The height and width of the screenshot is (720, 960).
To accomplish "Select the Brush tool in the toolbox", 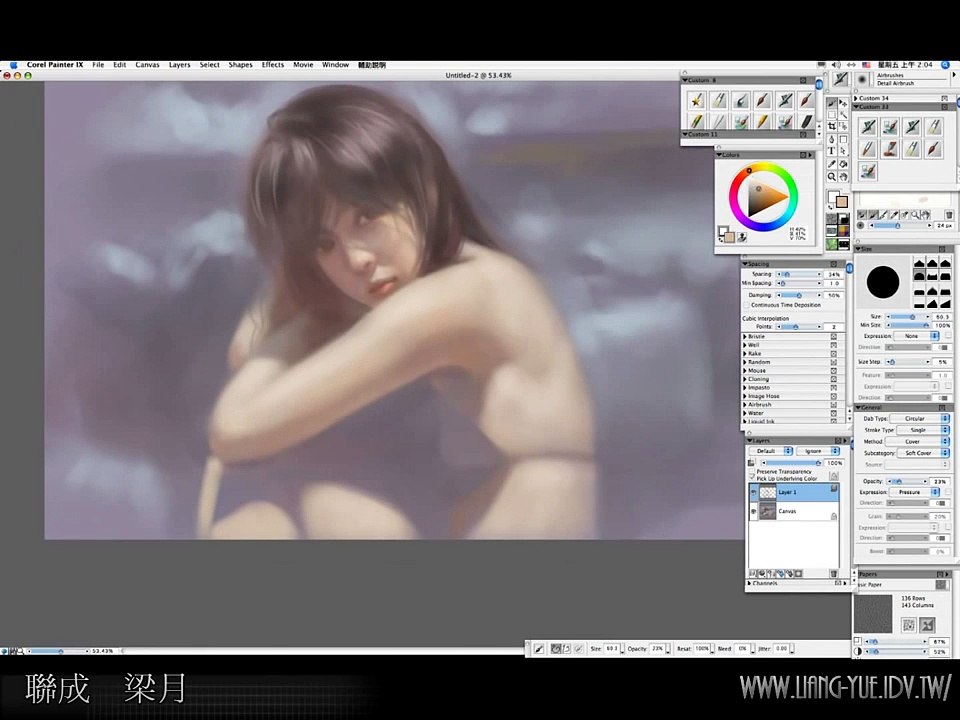I will pyautogui.click(x=831, y=103).
